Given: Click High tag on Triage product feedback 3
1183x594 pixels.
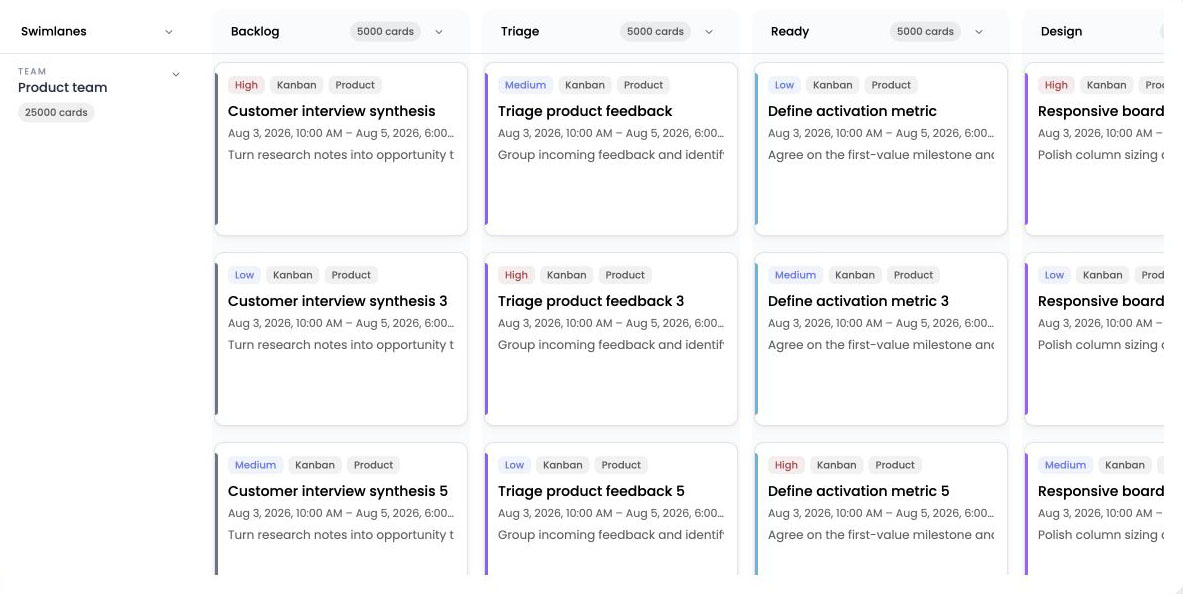Looking at the screenshot, I should (x=516, y=275).
